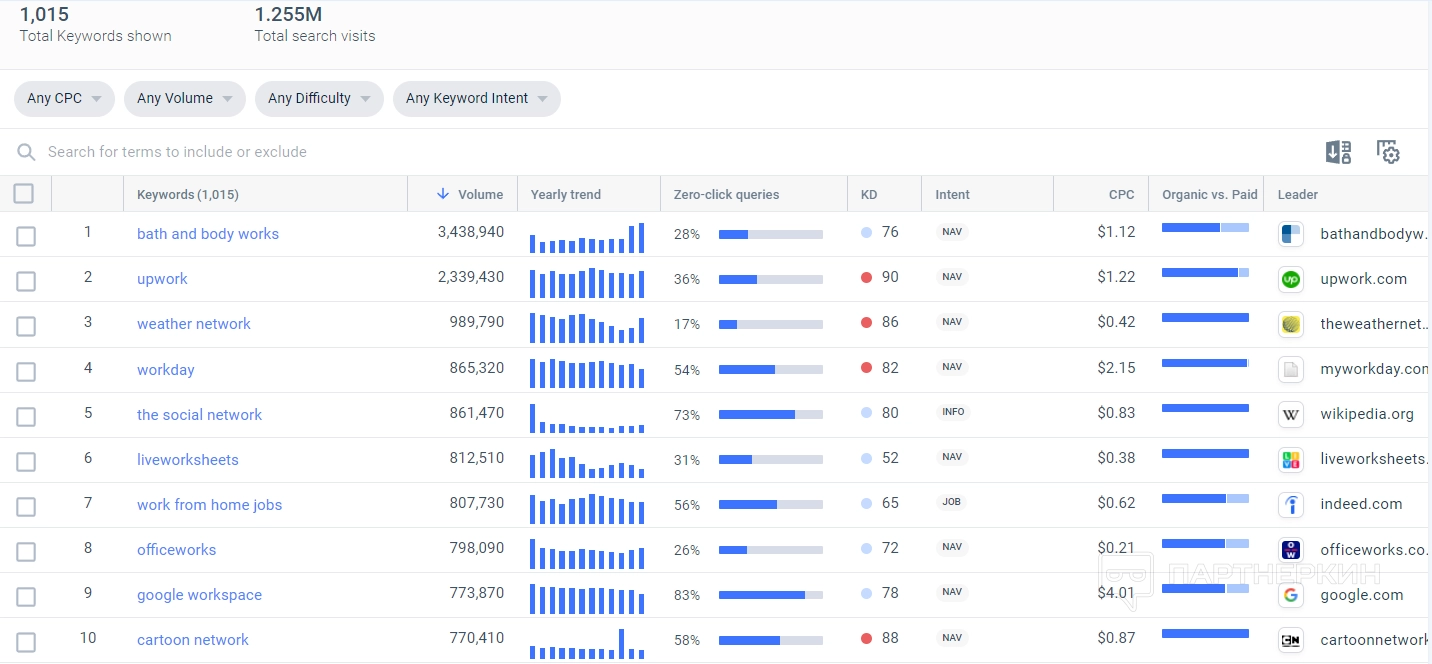Select the workday row checkbox

(26, 371)
